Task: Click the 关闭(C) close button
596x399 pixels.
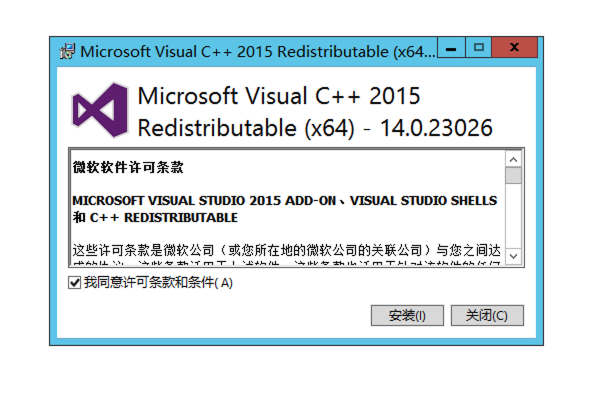Action: tap(487, 315)
